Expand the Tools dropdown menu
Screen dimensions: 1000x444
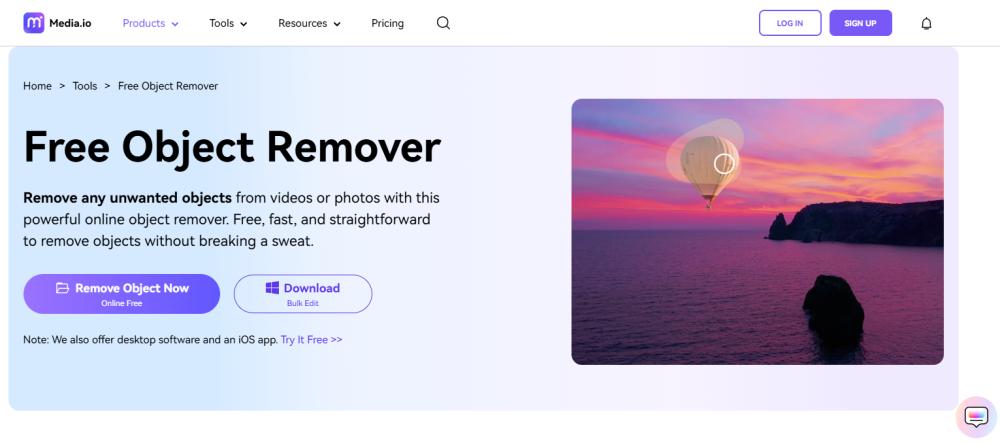(228, 23)
